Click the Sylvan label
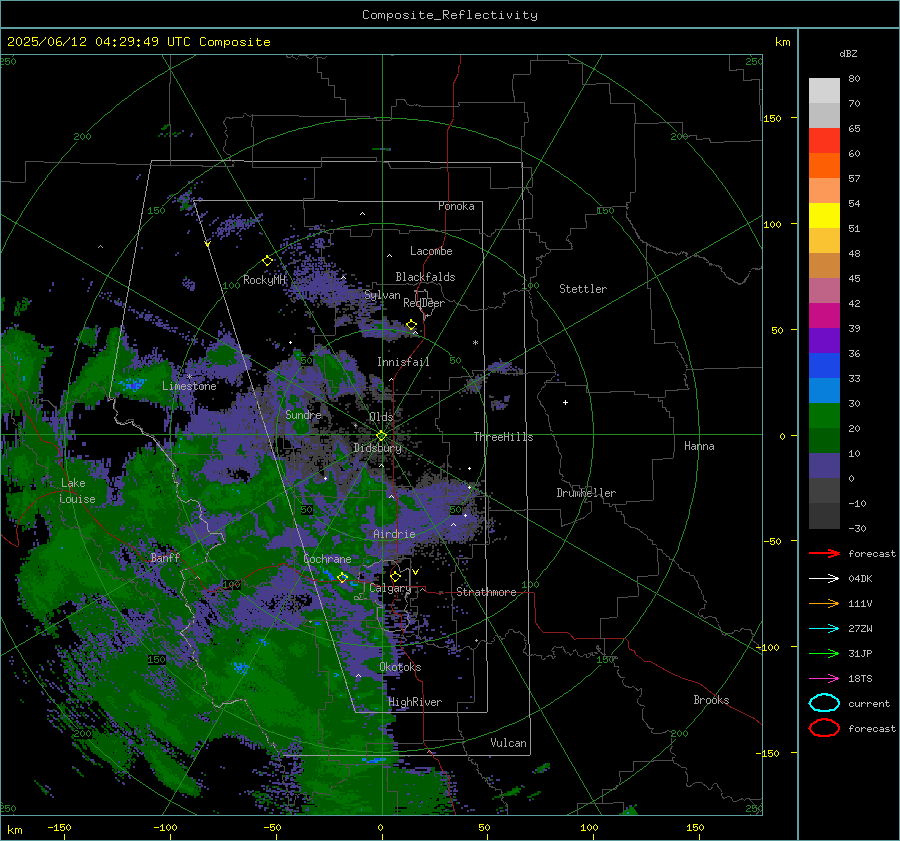 click(x=382, y=295)
